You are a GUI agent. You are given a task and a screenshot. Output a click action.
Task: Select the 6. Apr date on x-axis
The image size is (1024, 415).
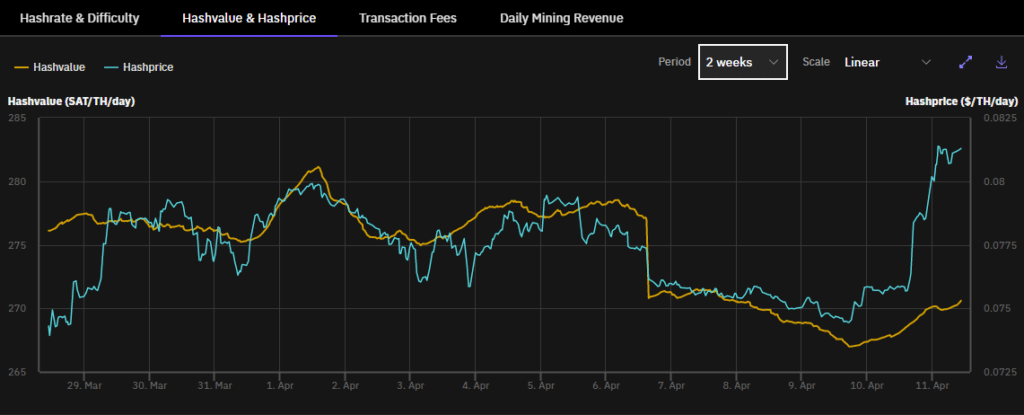(606, 384)
